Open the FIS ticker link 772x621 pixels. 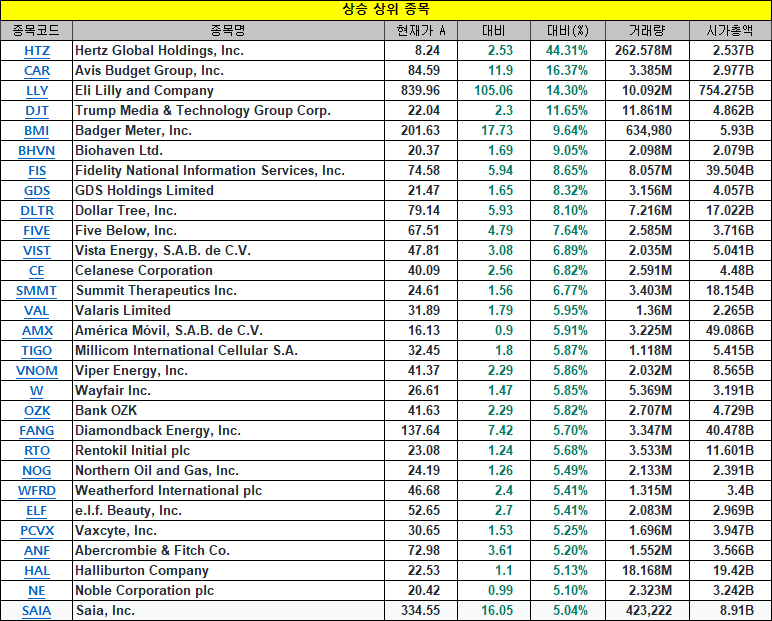coord(37,171)
